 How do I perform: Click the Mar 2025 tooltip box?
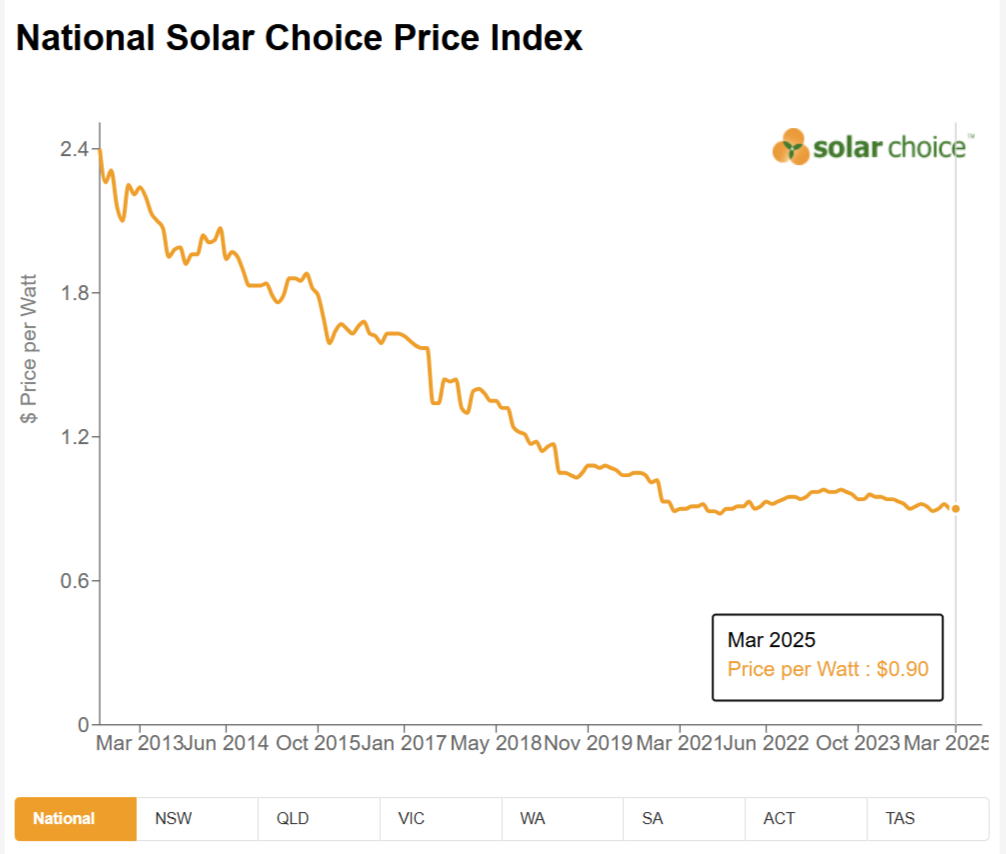(x=827, y=656)
